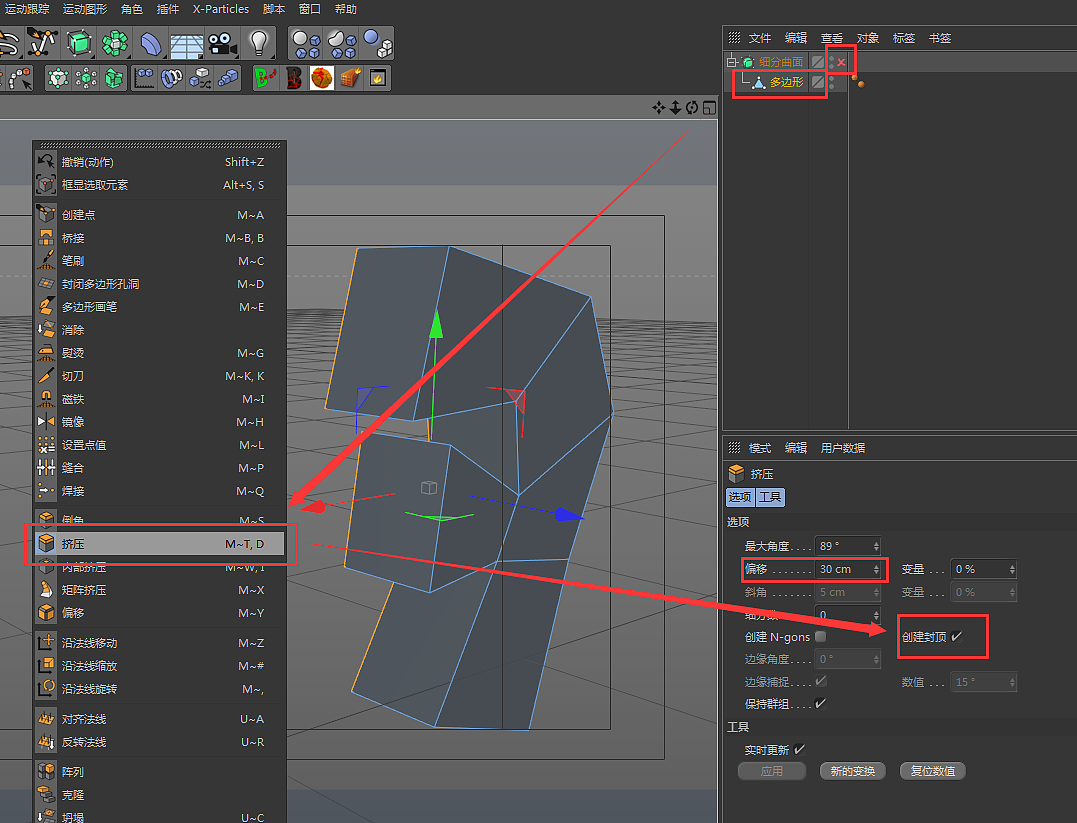Click the context menu tear-off grip bar

point(159,144)
